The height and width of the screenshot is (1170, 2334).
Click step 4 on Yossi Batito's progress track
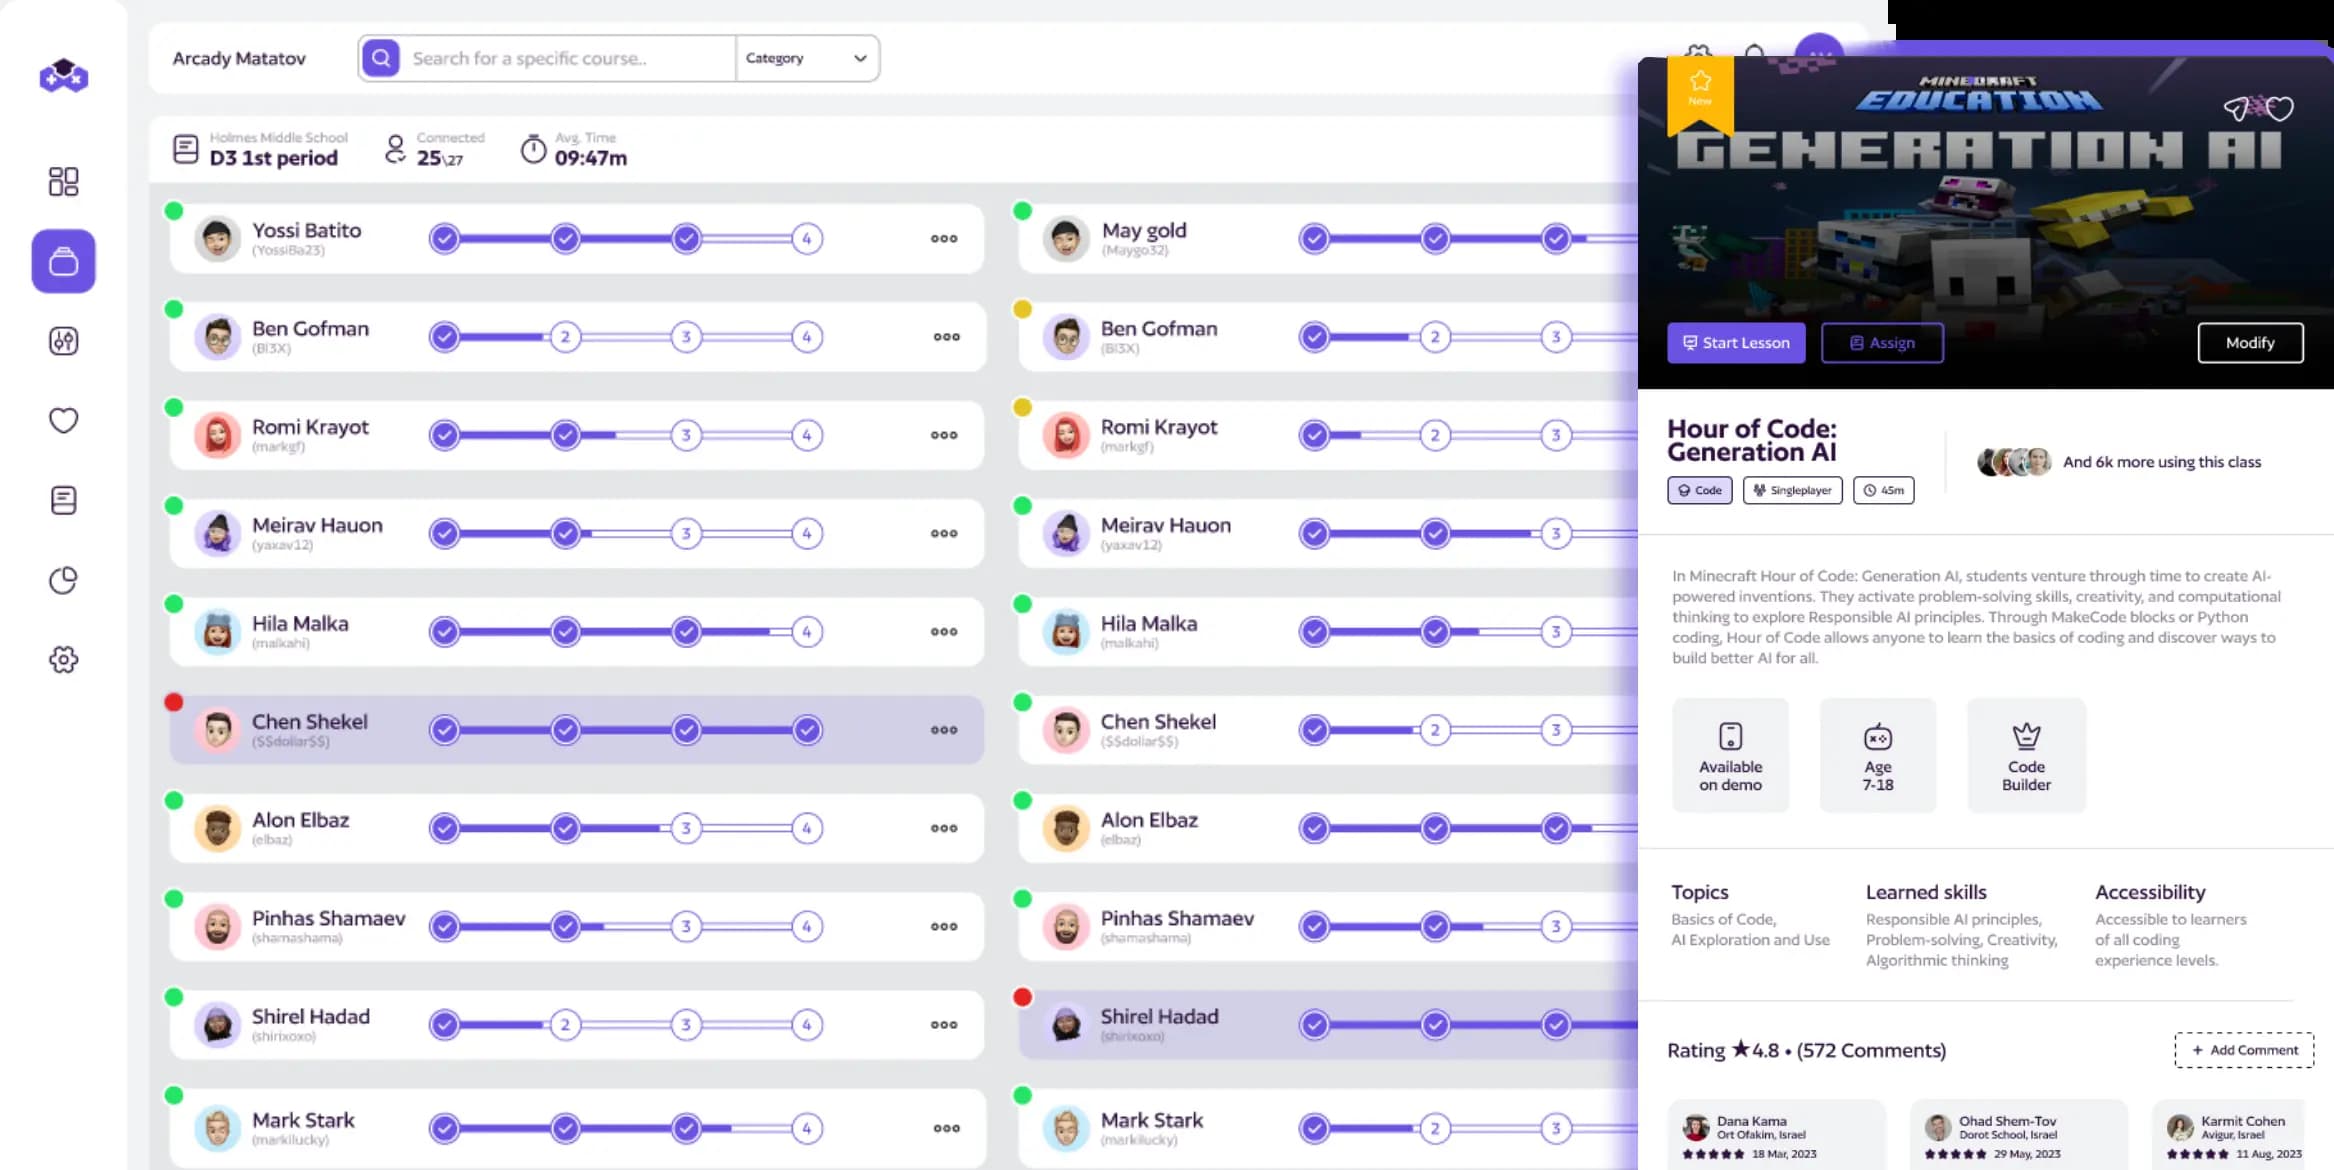point(807,238)
